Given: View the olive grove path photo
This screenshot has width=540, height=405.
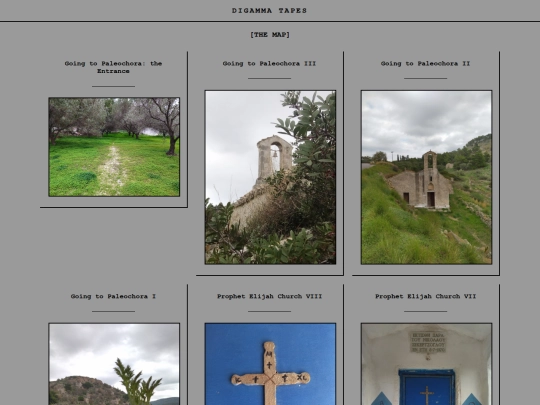Looking at the screenshot, I should tap(114, 147).
